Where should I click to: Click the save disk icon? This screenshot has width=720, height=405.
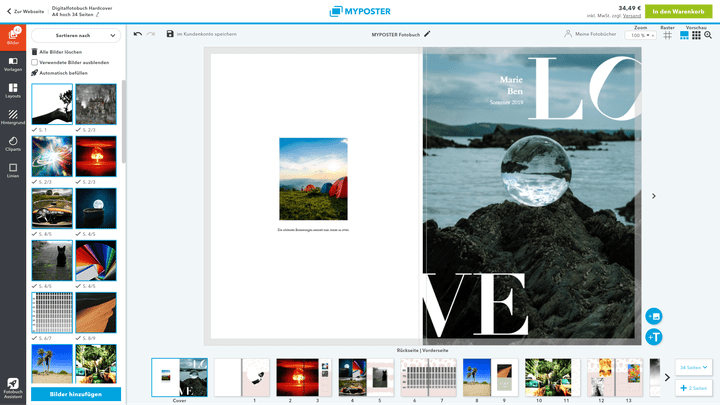coord(170,34)
